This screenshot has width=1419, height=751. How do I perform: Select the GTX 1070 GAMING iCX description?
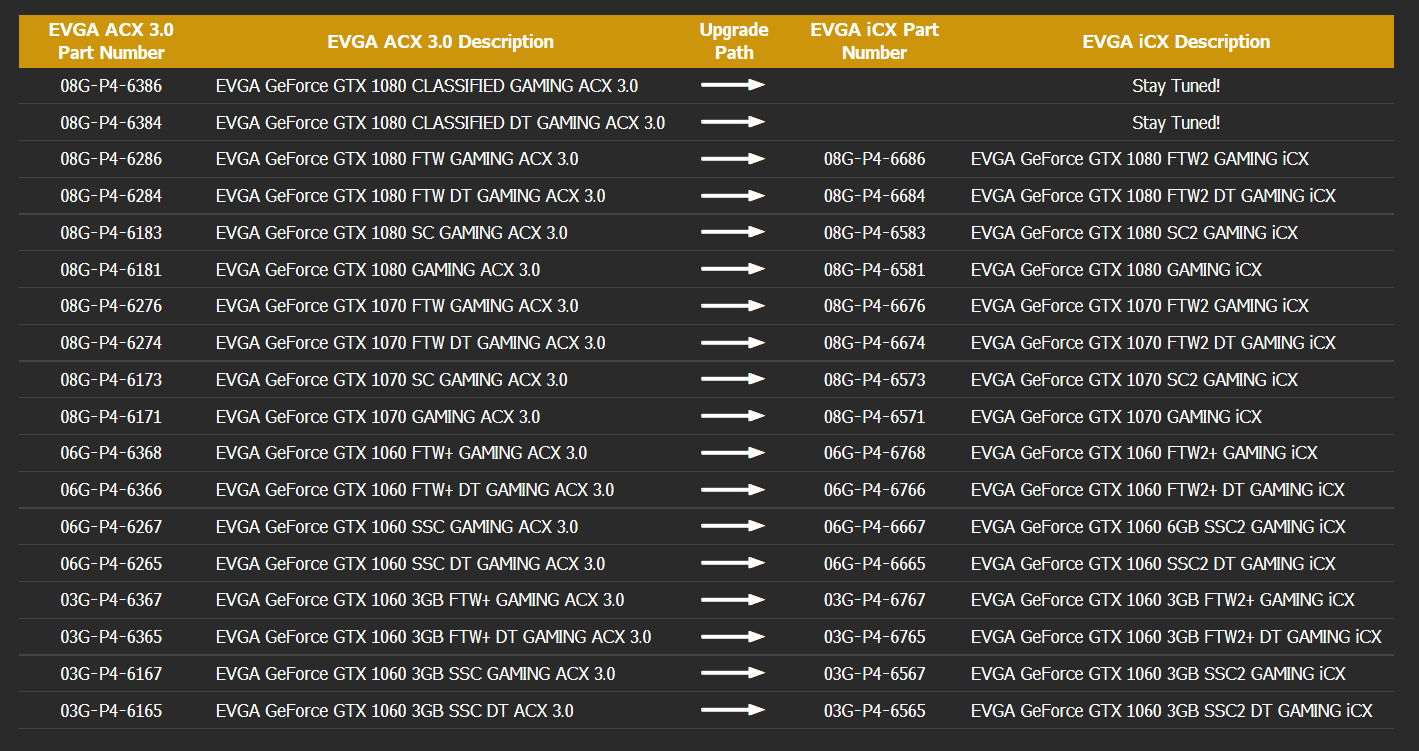coord(1116,417)
